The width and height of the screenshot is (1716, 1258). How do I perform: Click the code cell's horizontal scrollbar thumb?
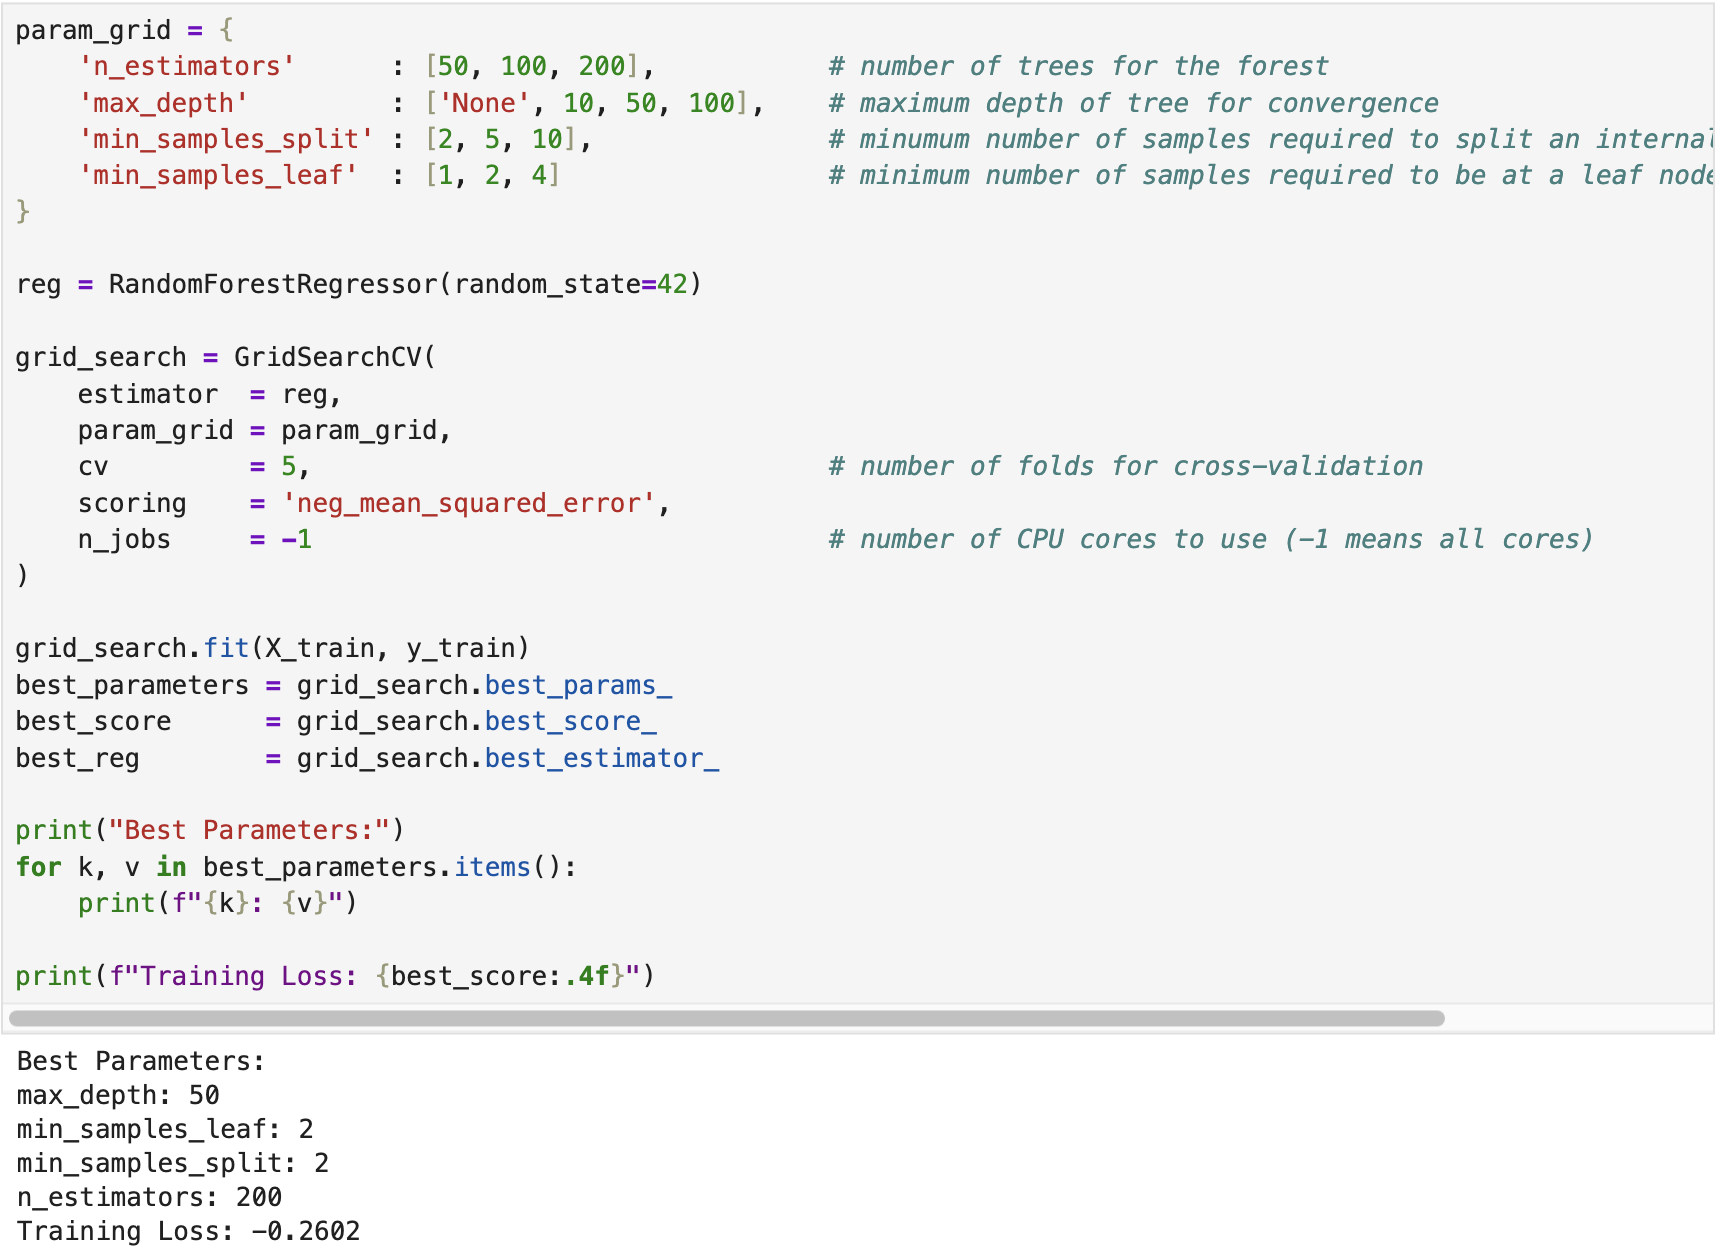726,1018
